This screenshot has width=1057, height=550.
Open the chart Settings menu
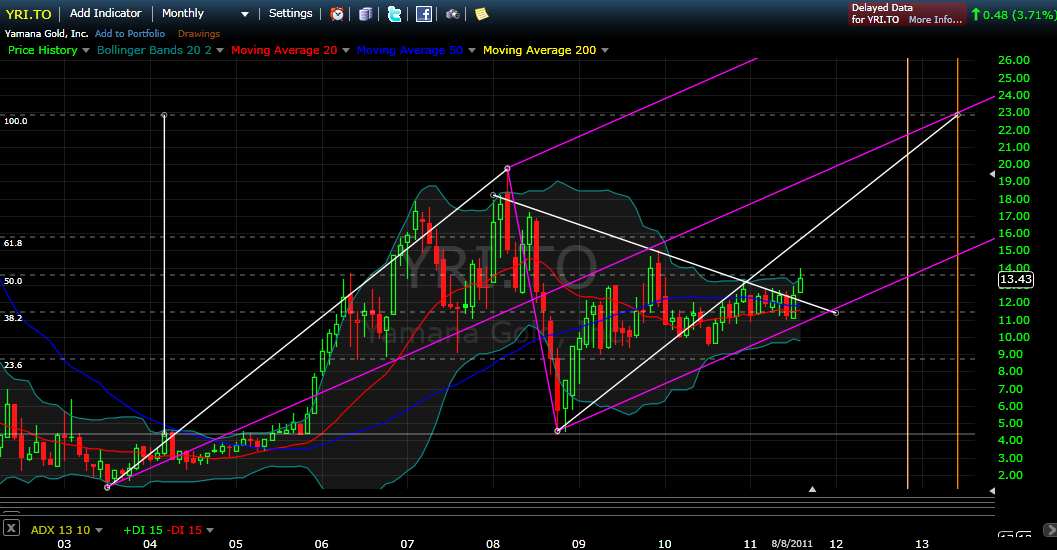(x=291, y=13)
